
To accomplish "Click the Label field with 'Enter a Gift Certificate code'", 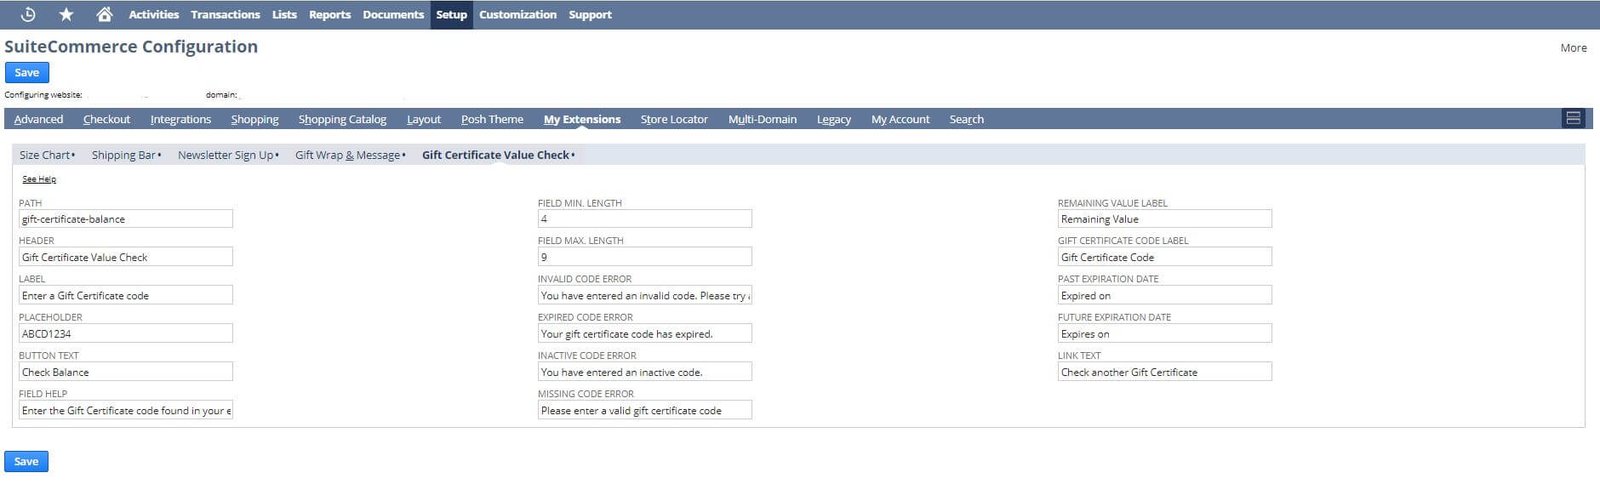I will pos(126,295).
